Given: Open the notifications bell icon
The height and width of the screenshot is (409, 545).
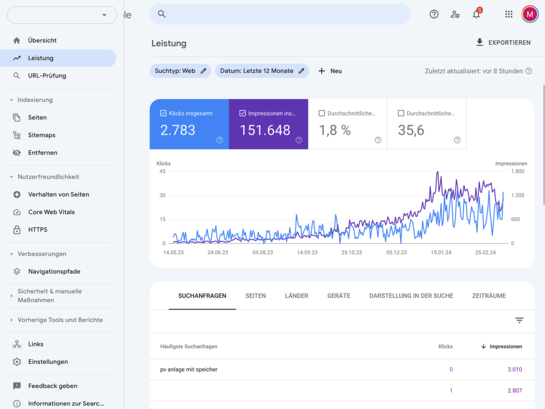Looking at the screenshot, I should tap(476, 14).
